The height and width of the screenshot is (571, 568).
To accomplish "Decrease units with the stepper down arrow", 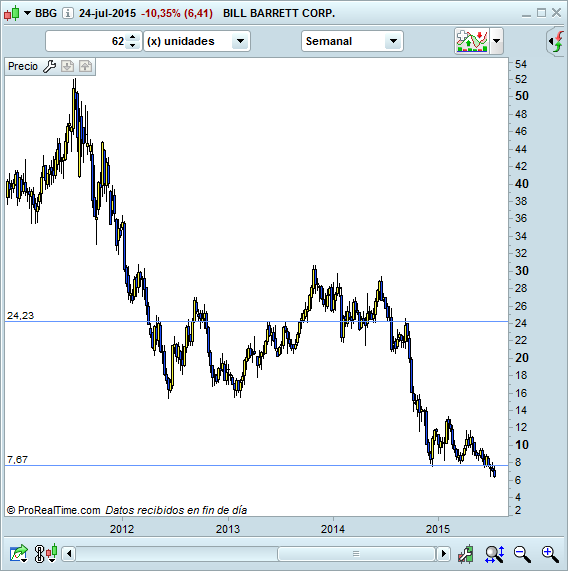I will [x=133, y=46].
